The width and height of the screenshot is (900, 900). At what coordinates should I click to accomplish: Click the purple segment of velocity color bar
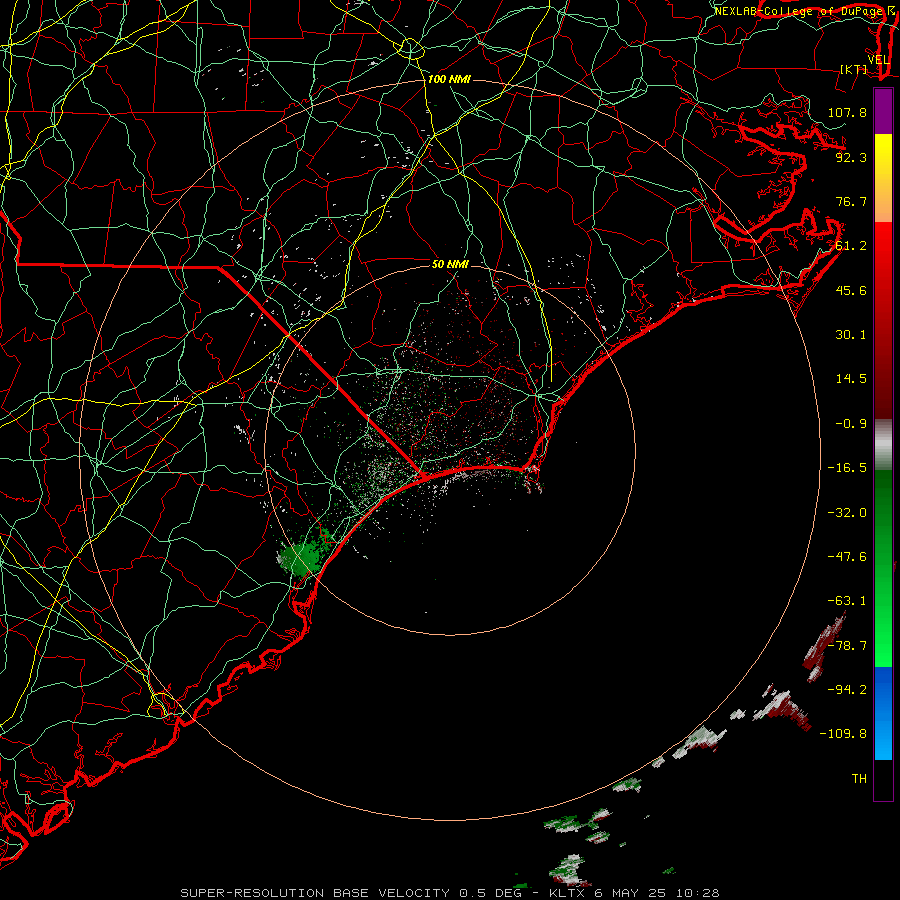(883, 111)
